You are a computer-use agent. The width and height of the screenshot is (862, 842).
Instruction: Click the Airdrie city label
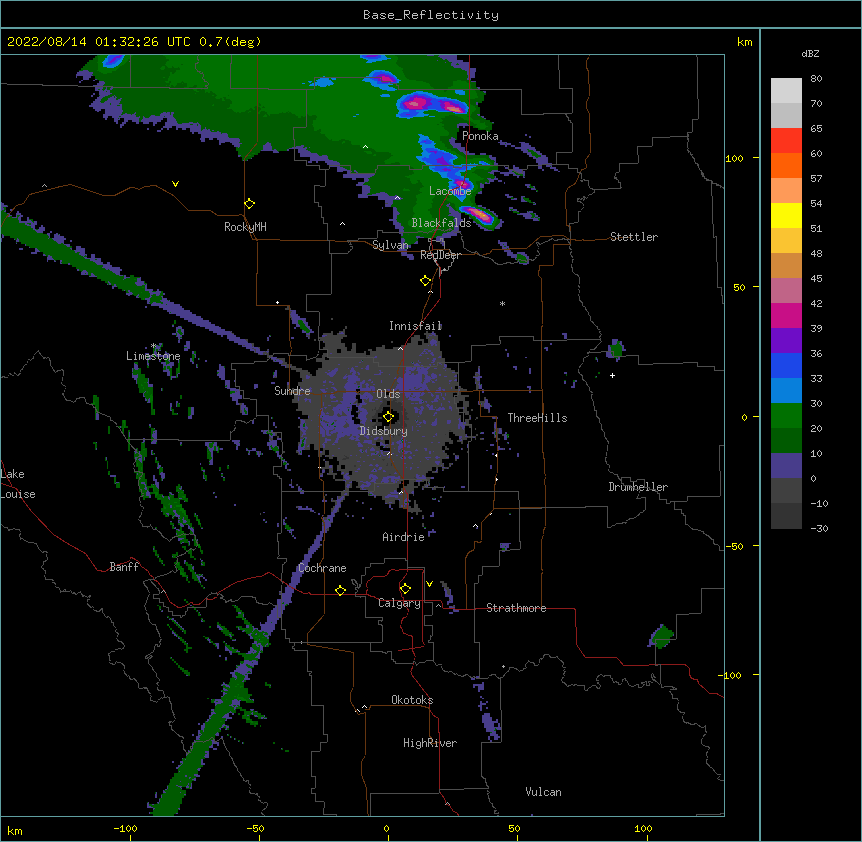(x=404, y=537)
